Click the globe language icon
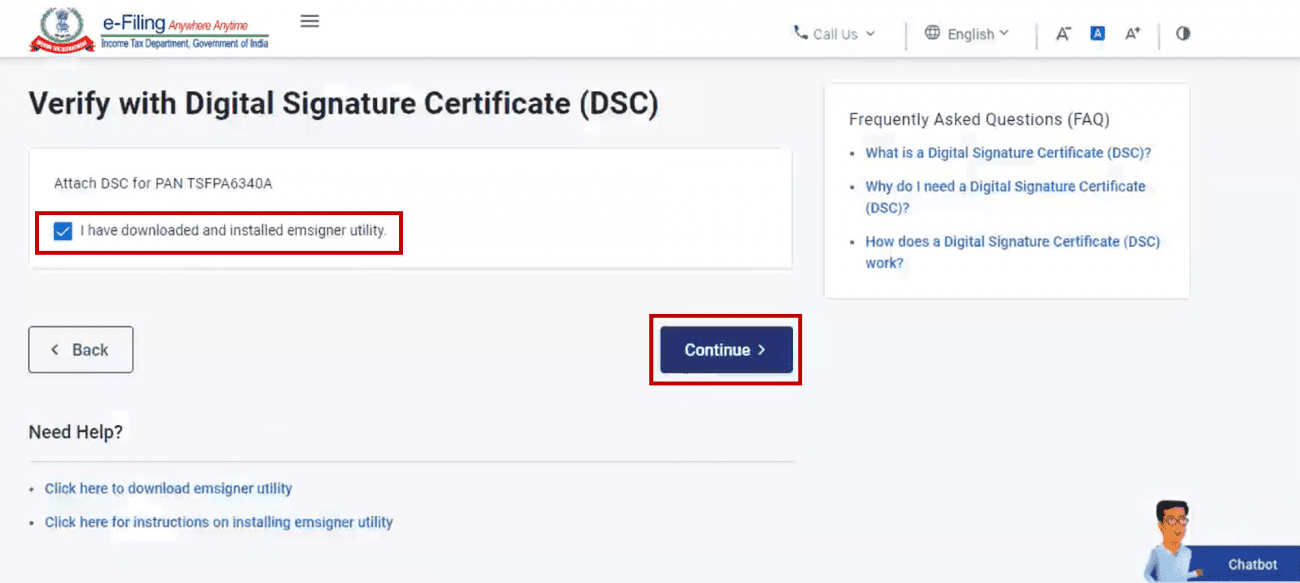Viewport: 1300px width, 583px height. tap(932, 33)
